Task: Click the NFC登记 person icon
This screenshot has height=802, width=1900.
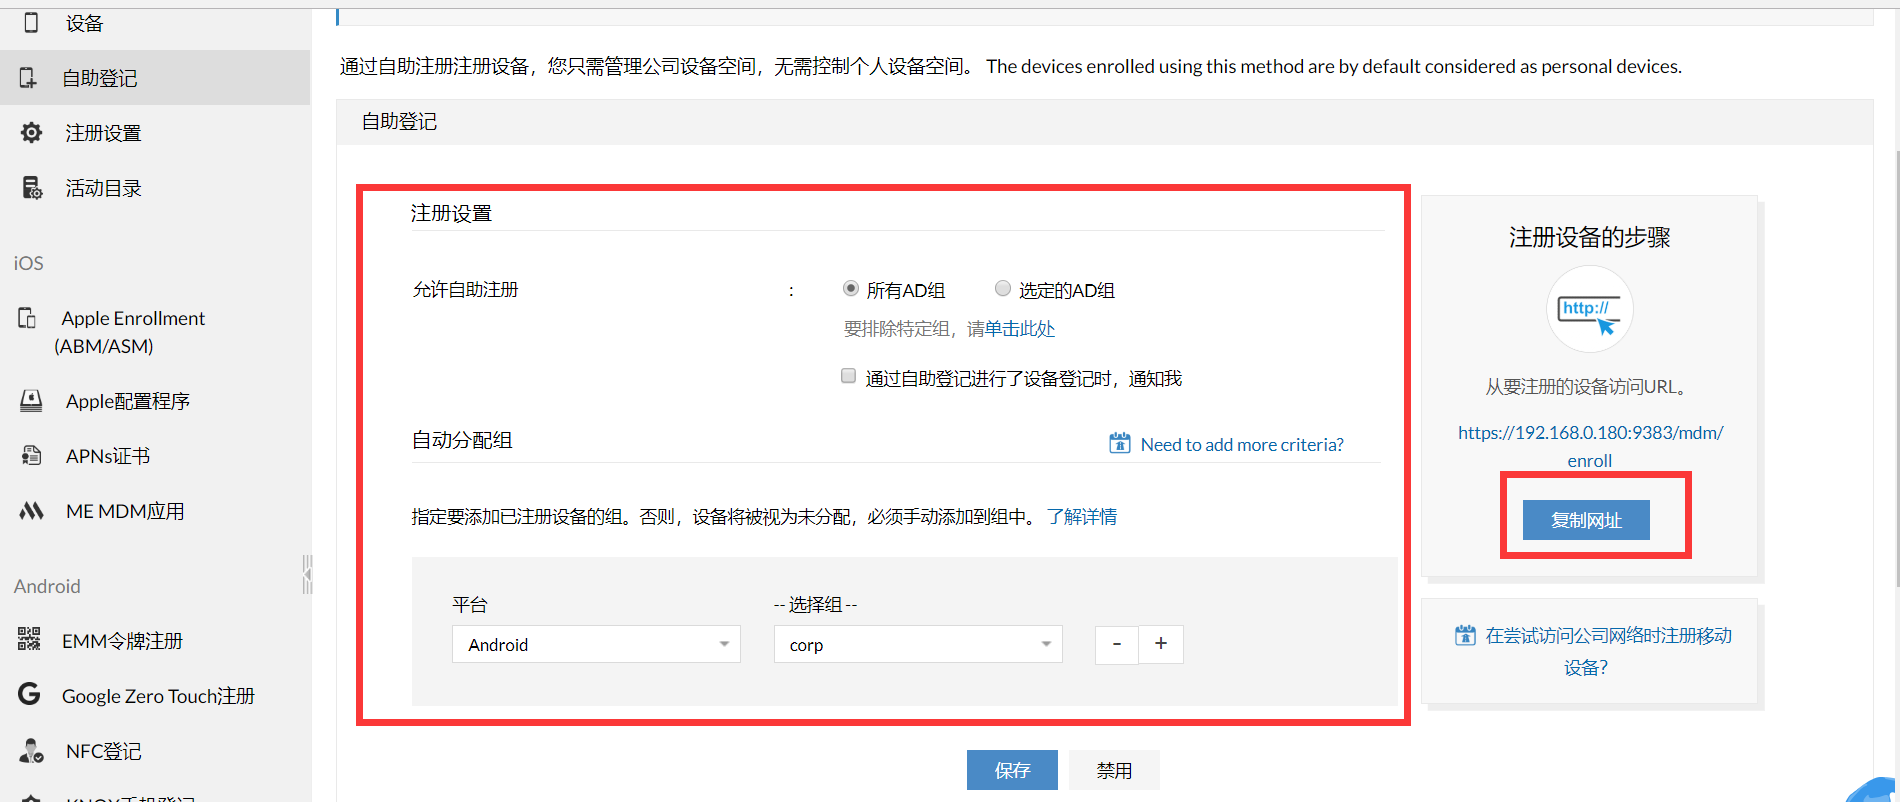Action: (x=32, y=750)
